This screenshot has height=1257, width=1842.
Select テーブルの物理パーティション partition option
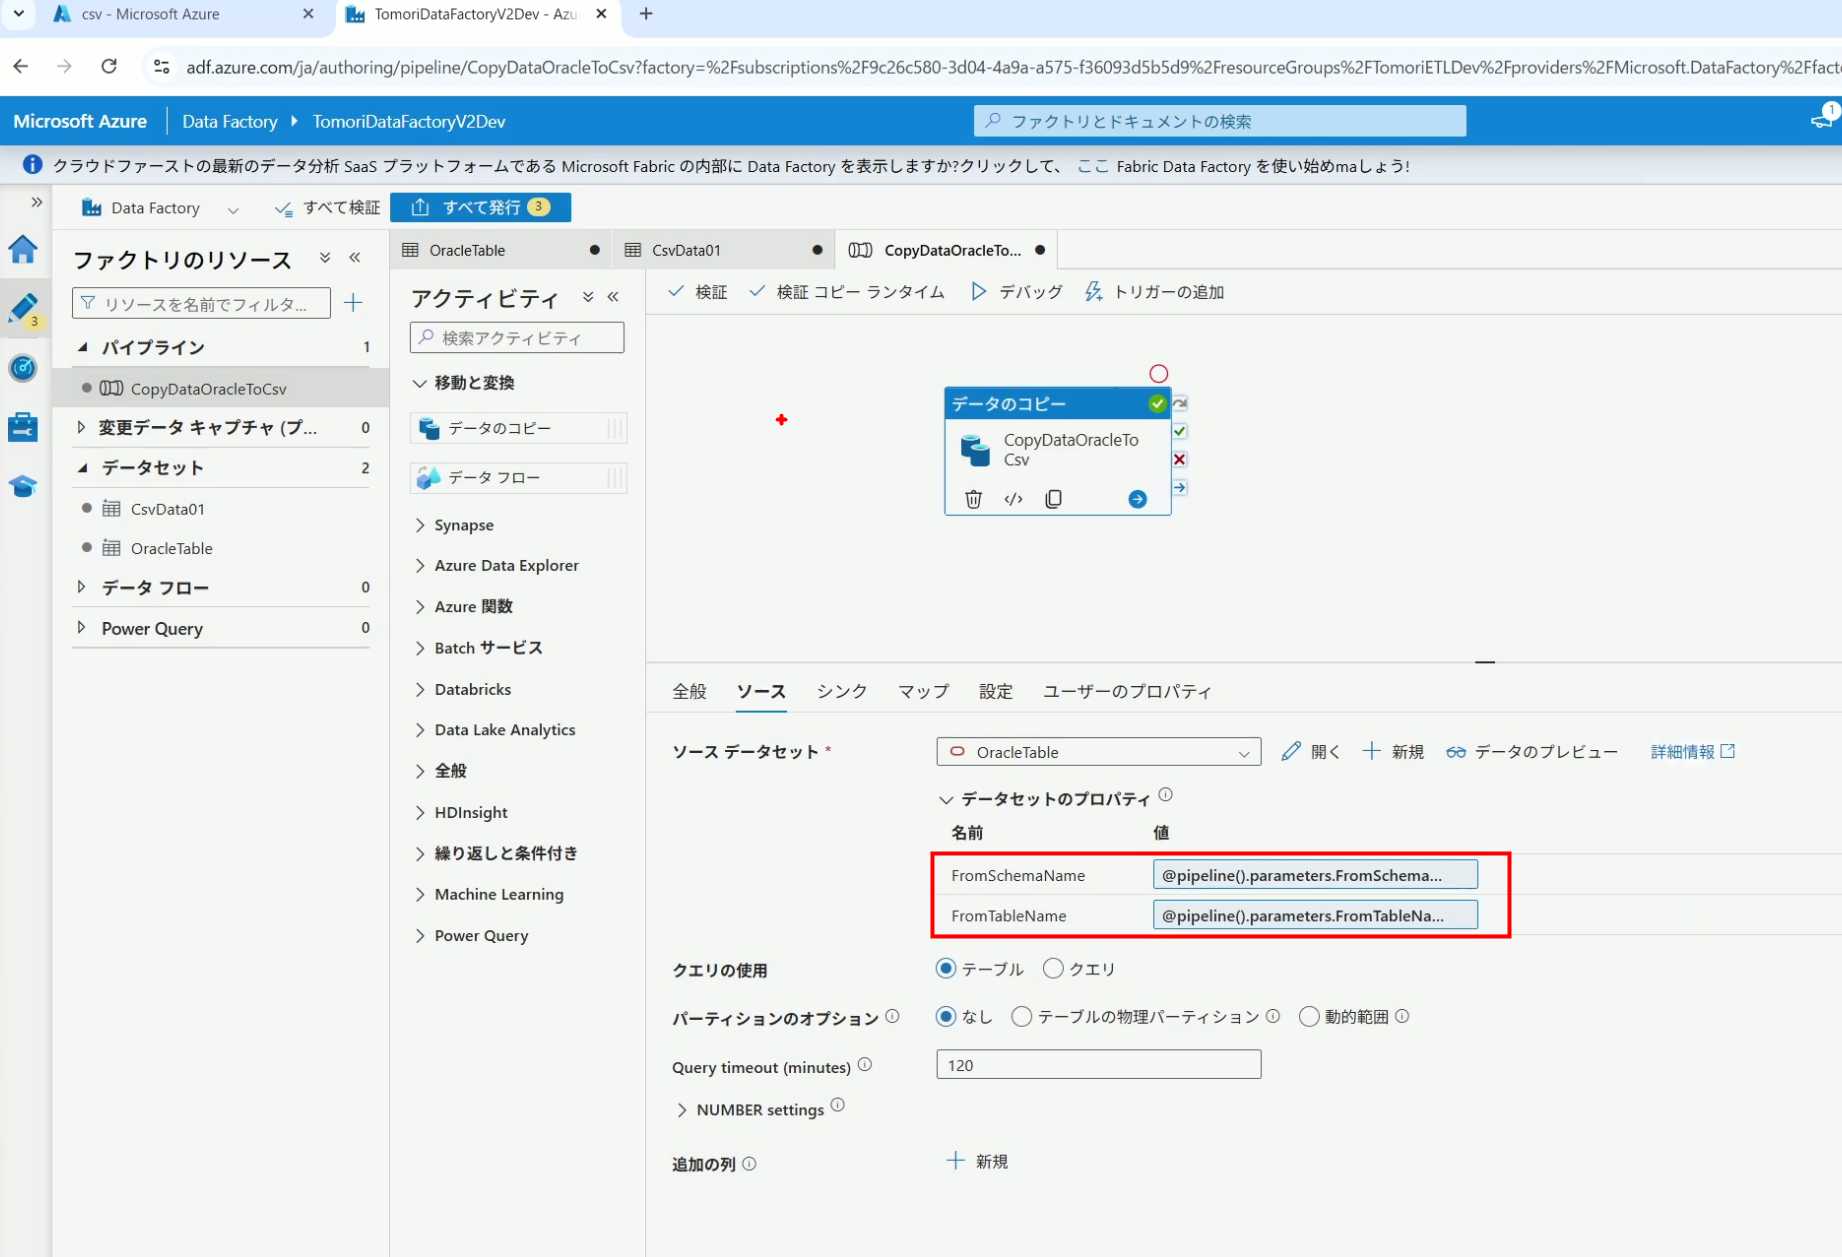[1021, 1016]
